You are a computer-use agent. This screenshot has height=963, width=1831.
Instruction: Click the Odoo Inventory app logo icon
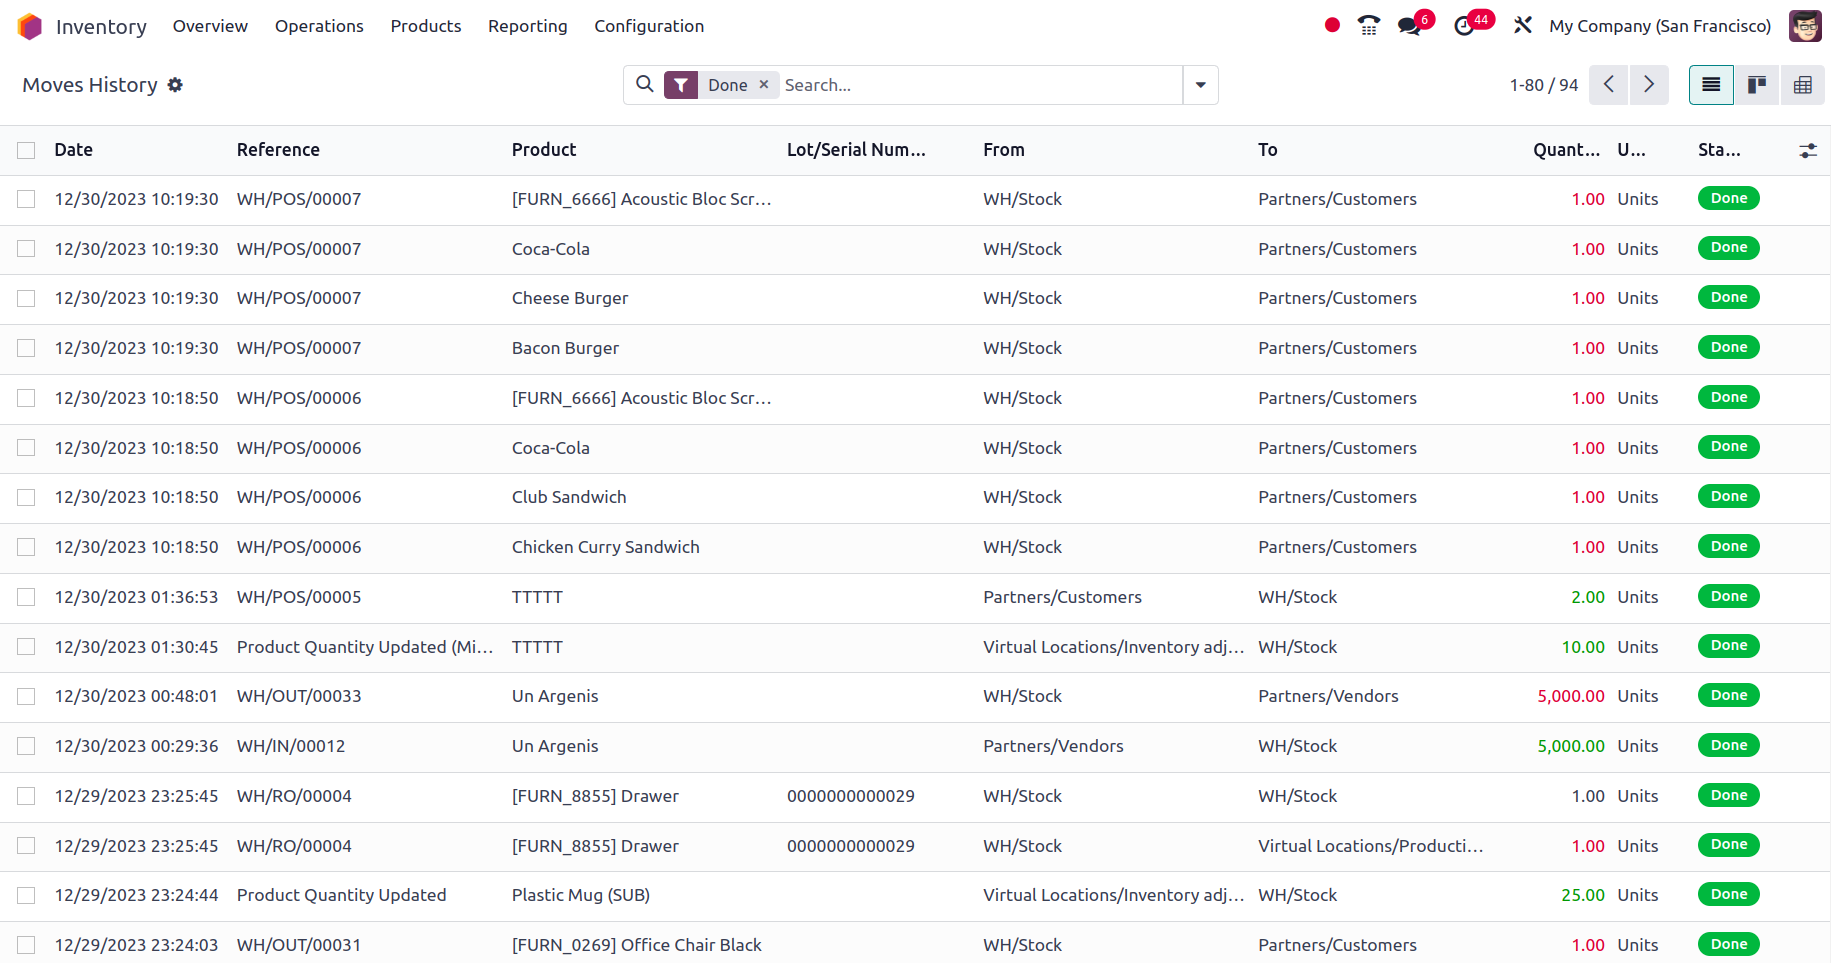(x=30, y=26)
